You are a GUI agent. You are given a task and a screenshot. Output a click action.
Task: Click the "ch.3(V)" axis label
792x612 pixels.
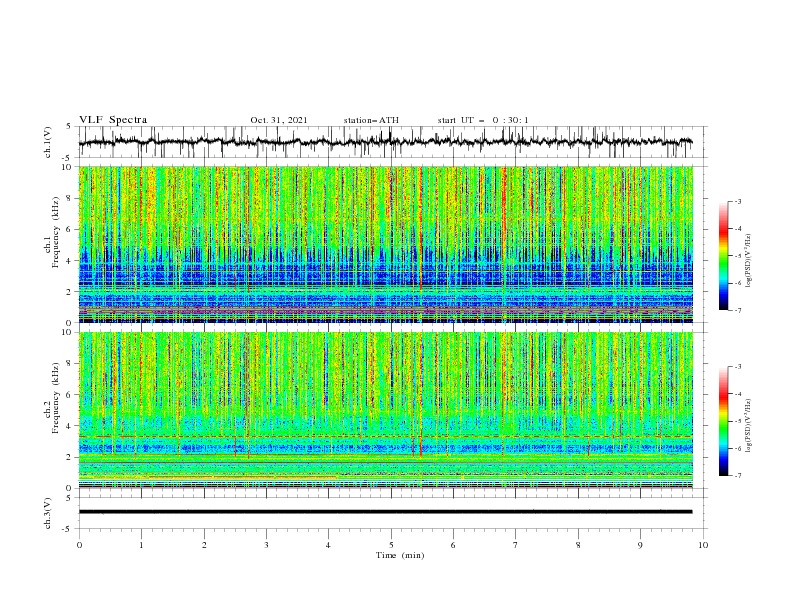pyautogui.click(x=48, y=513)
